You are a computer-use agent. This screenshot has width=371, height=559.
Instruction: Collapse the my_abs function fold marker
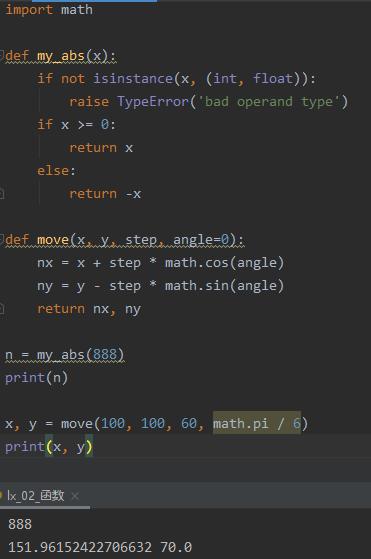2,56
